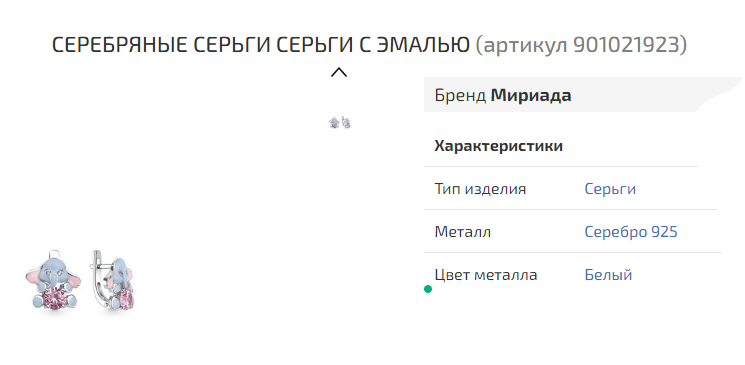
Task: Click the pink gemstone on the front earring
Action: pyautogui.click(x=54, y=299)
